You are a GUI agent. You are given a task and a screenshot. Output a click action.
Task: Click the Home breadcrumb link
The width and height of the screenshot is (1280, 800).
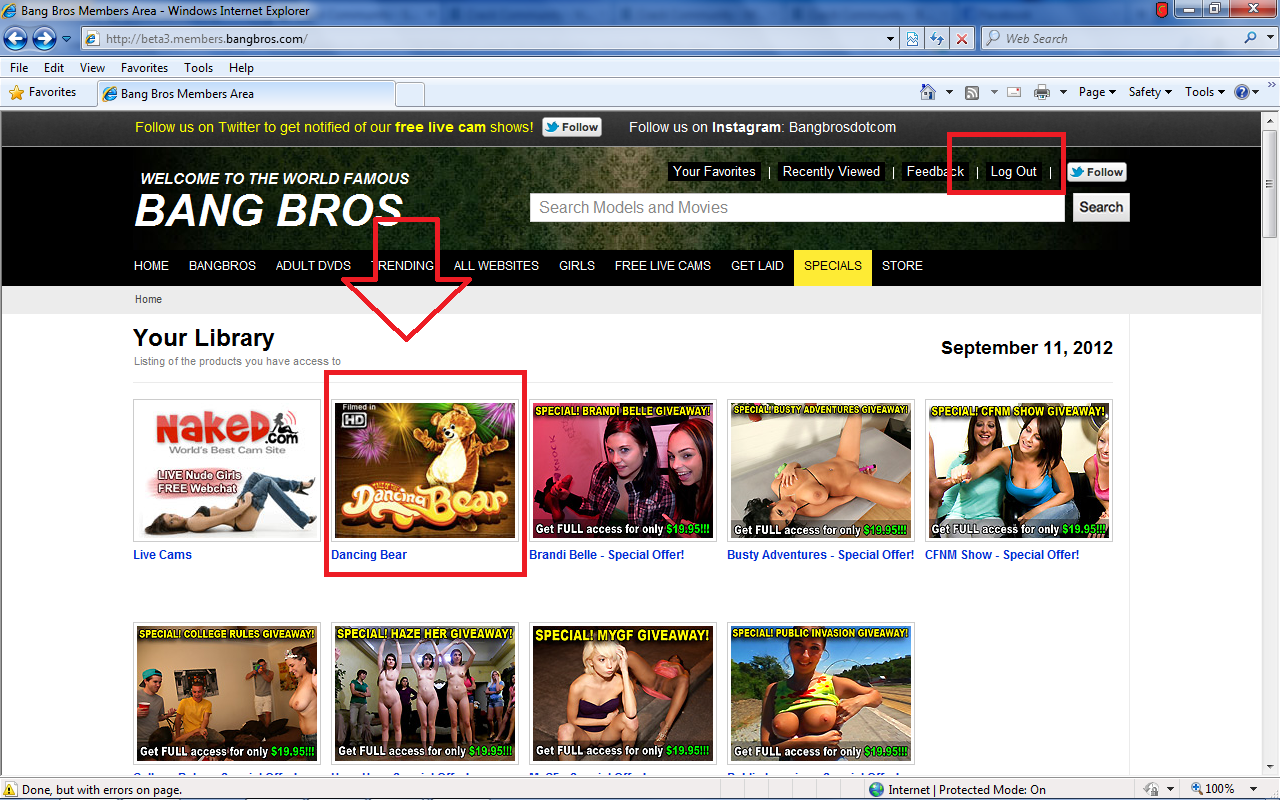tap(148, 299)
